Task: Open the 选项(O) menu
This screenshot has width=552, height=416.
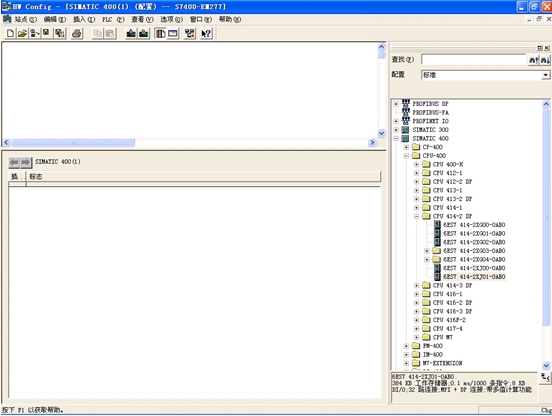Action: coord(171,19)
